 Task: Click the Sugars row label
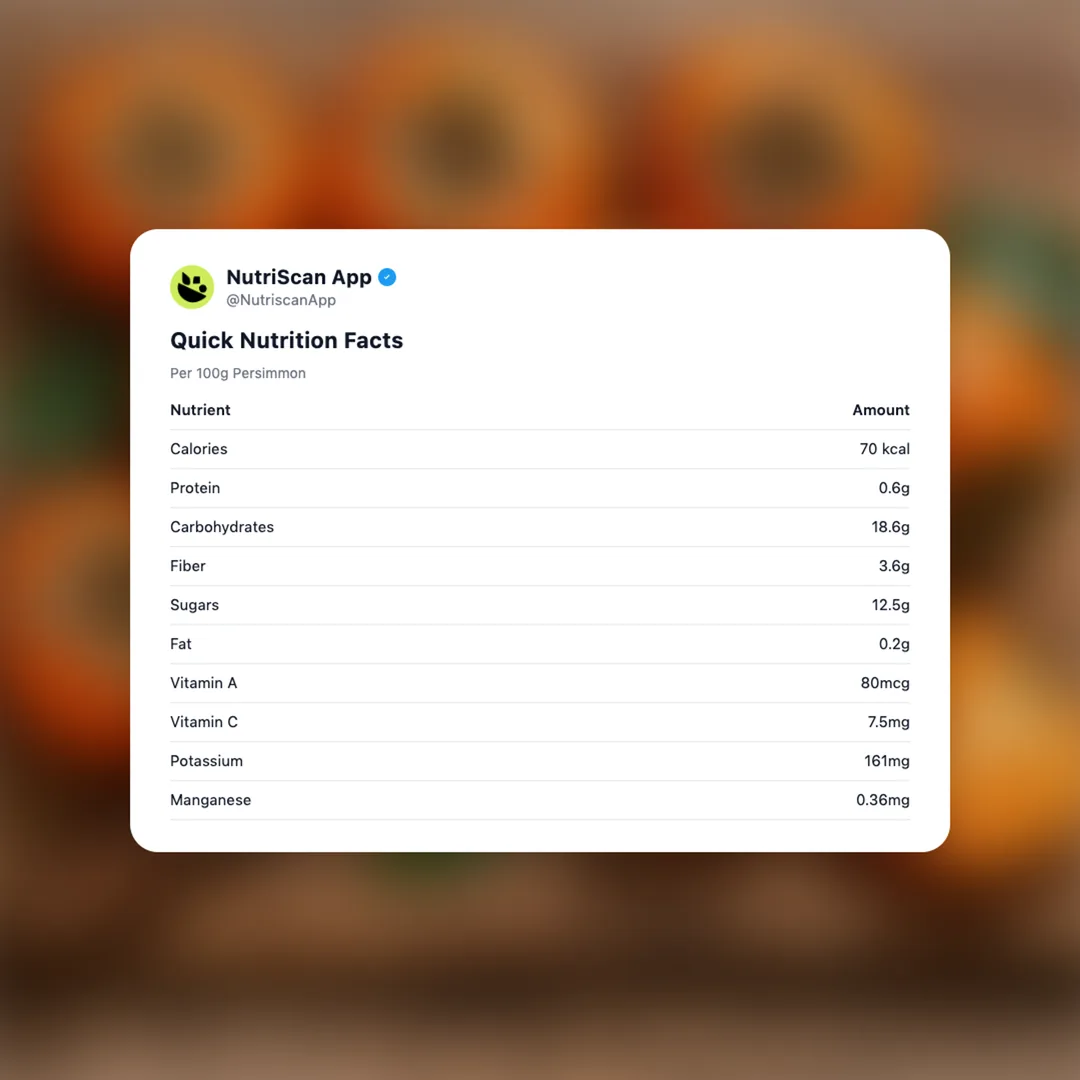194,605
